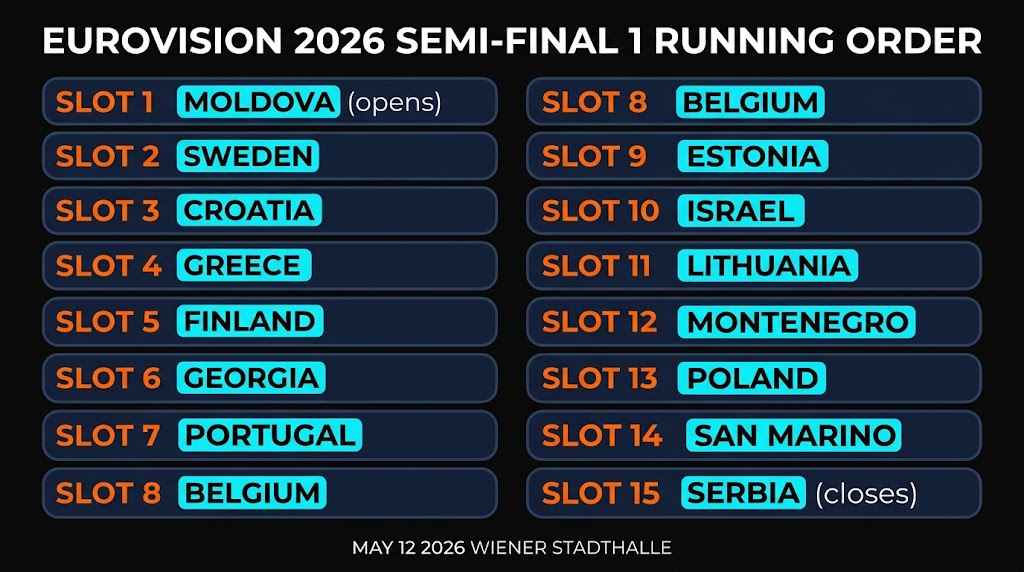Image resolution: width=1024 pixels, height=572 pixels.
Task: Pick the GEORGIA entry in slot 6
Action: (x=251, y=378)
